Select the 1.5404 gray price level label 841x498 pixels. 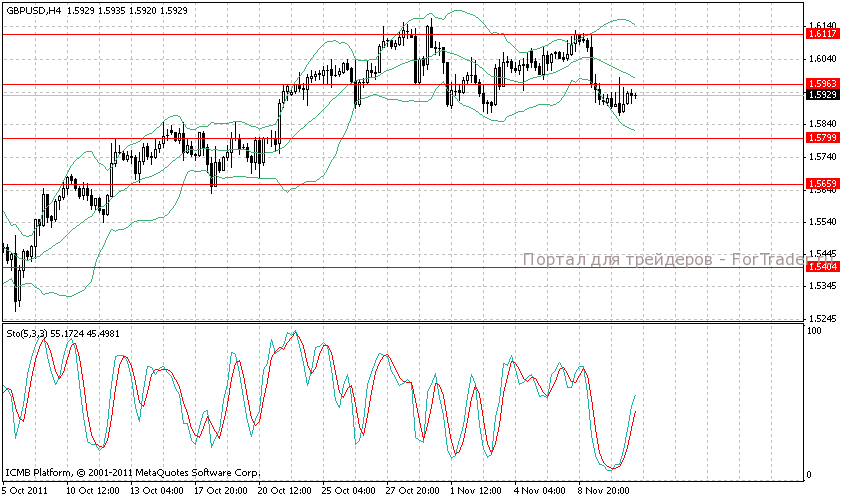pyautogui.click(x=820, y=268)
